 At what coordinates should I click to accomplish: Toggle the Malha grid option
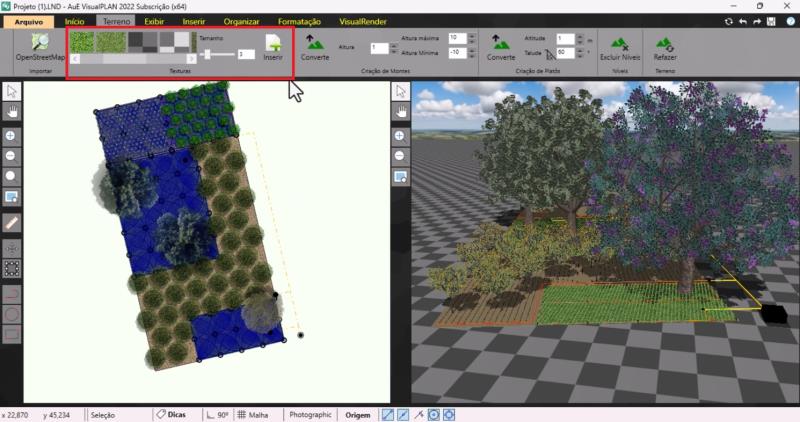tap(254, 414)
